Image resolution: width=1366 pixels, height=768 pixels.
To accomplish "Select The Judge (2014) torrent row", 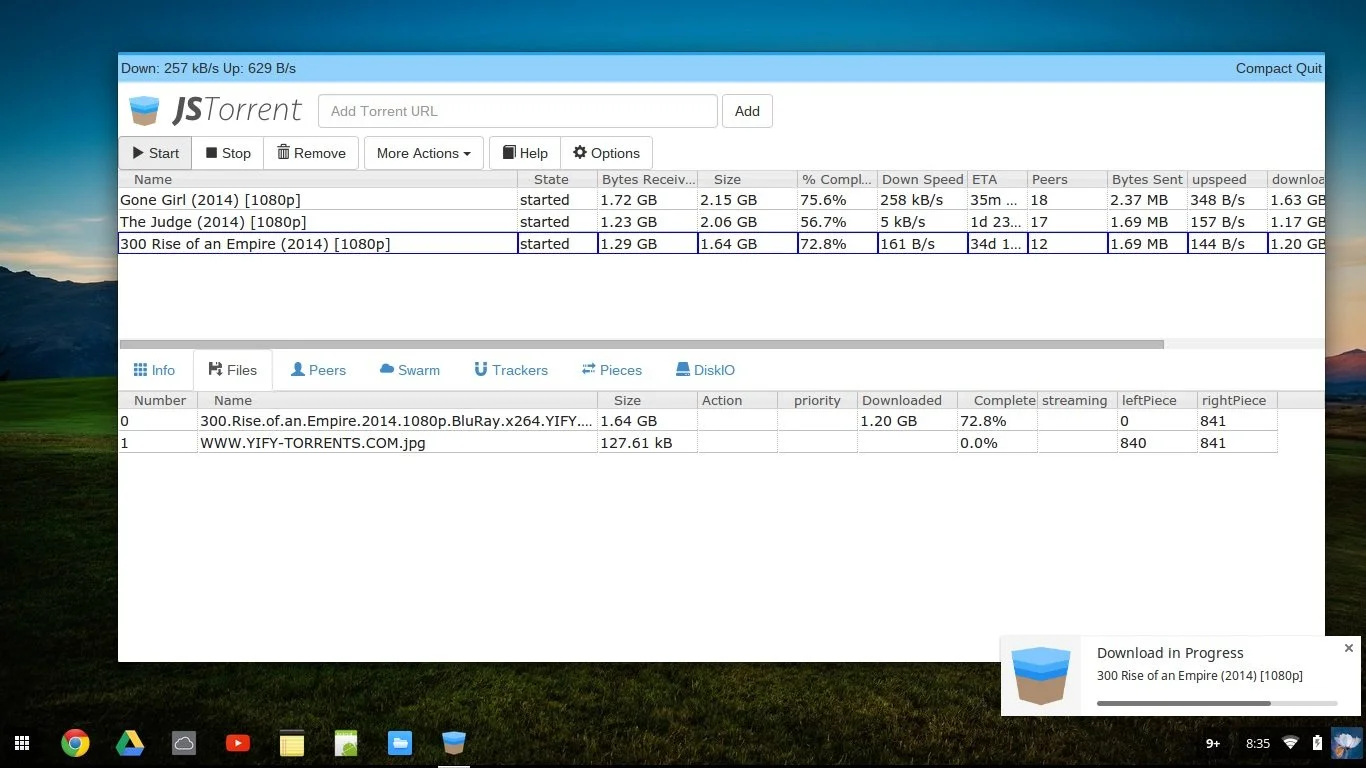I will pos(721,222).
